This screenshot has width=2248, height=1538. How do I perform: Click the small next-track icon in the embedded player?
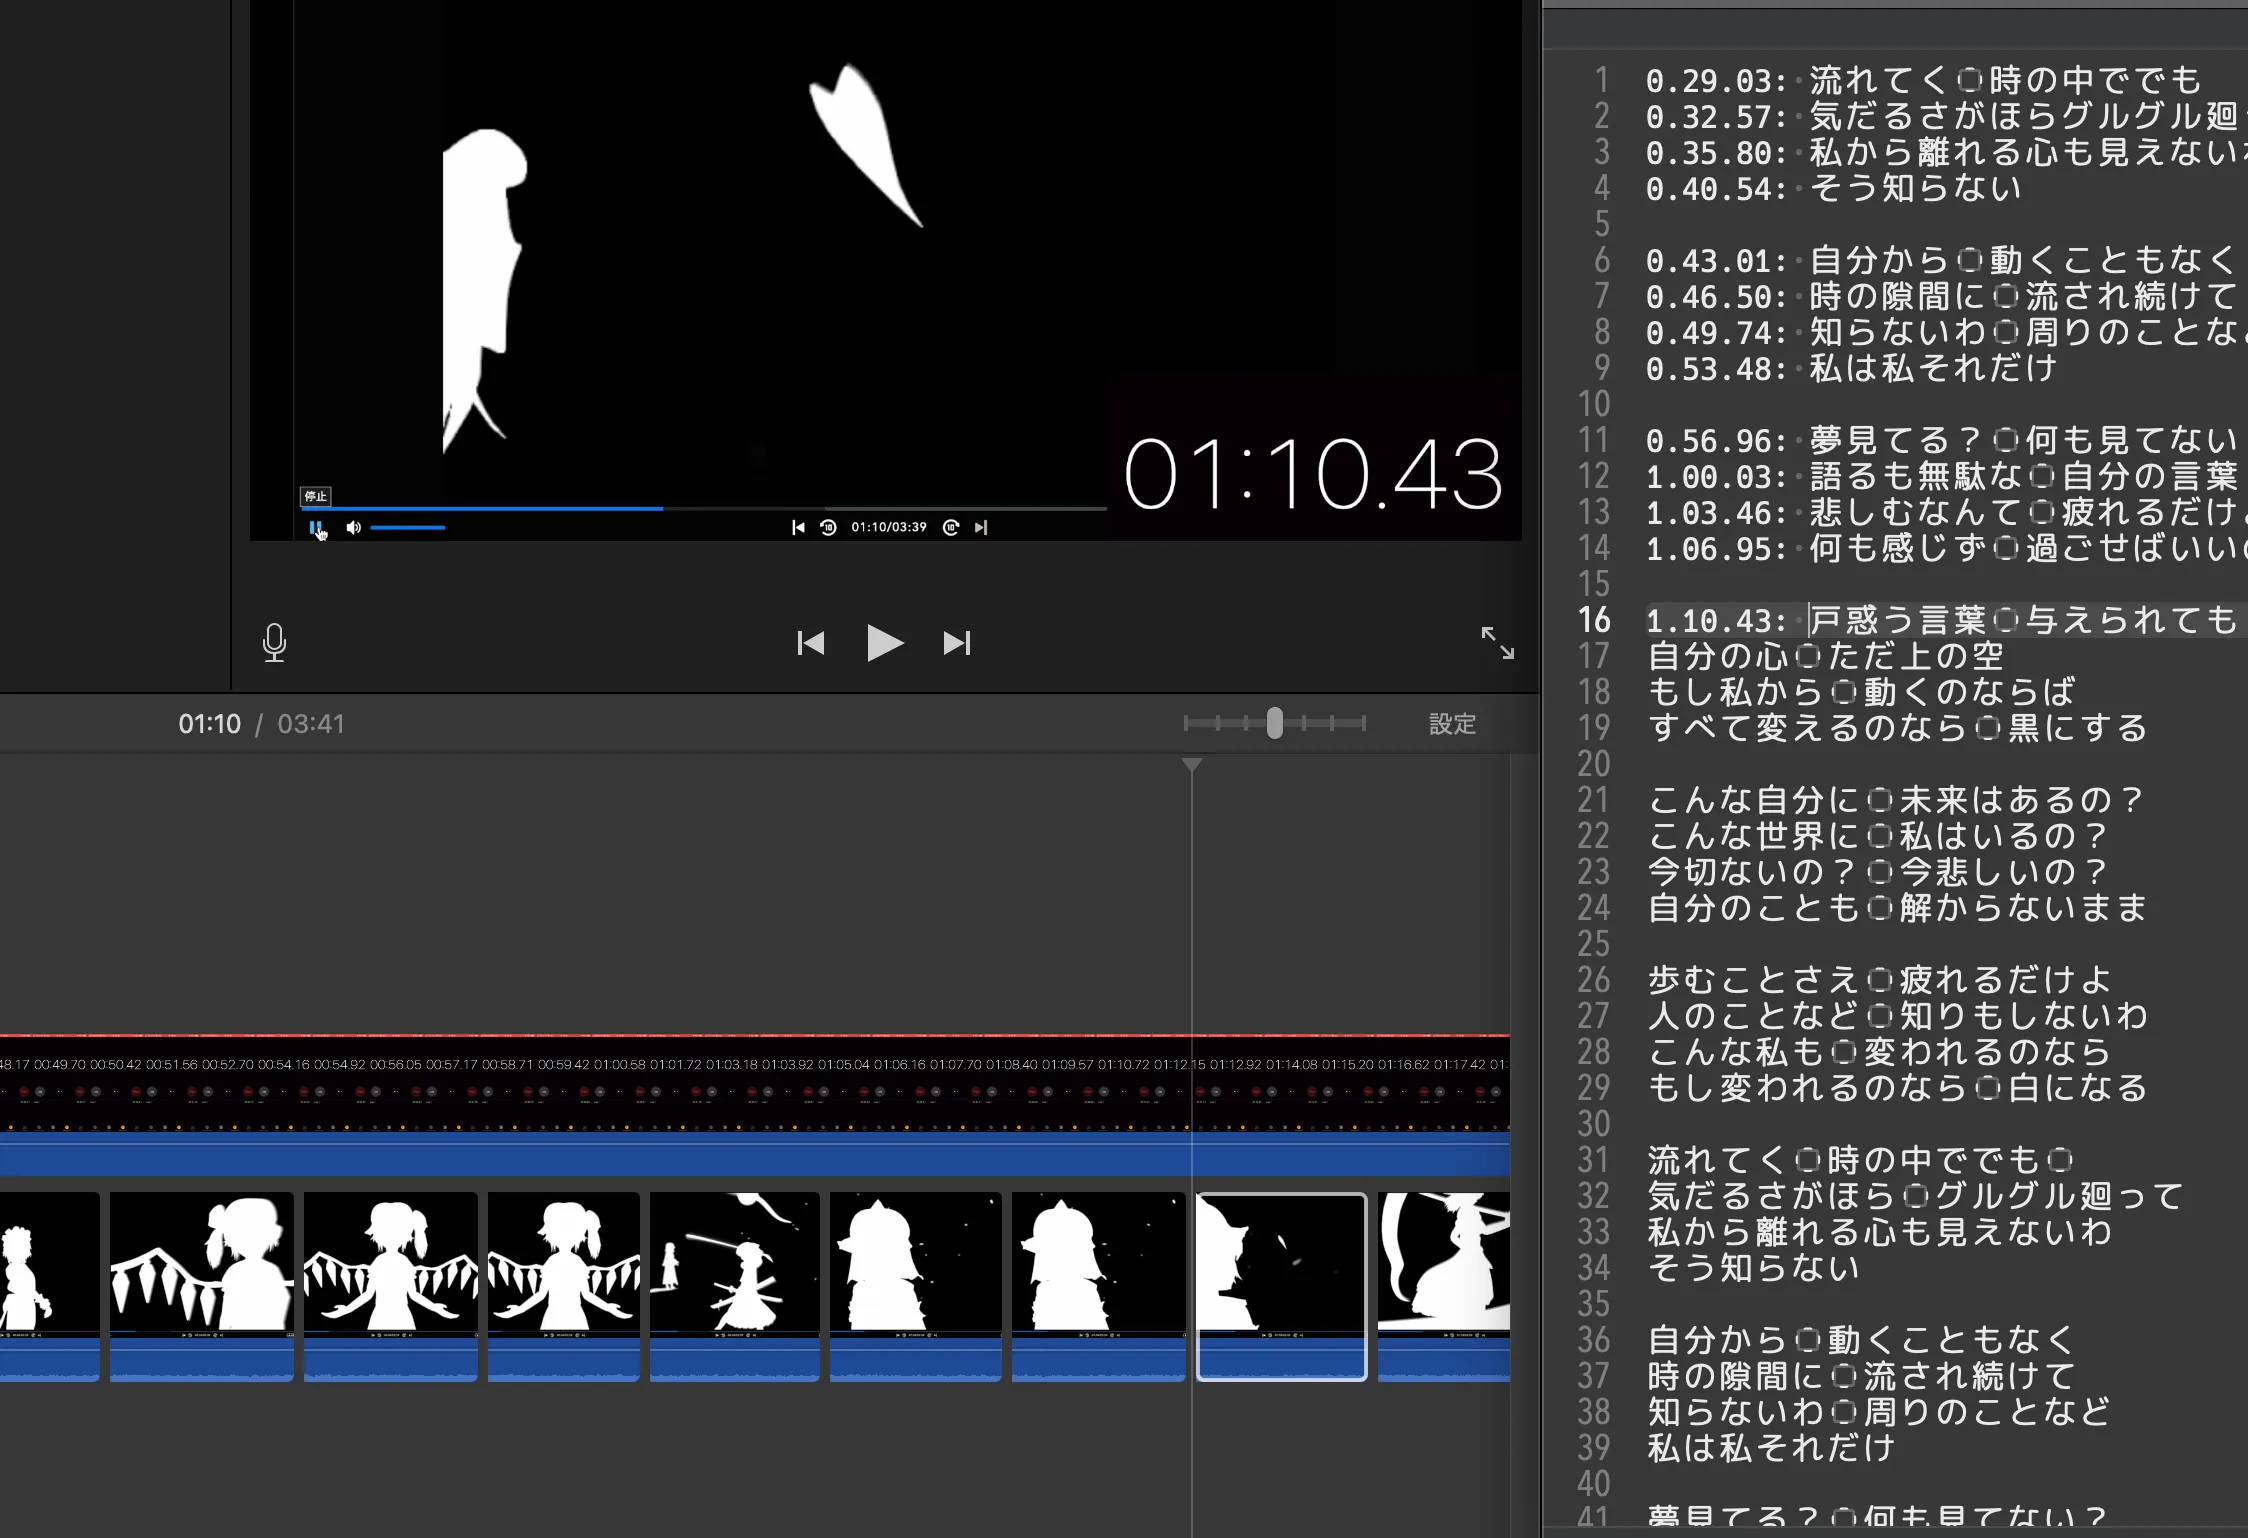tap(981, 527)
